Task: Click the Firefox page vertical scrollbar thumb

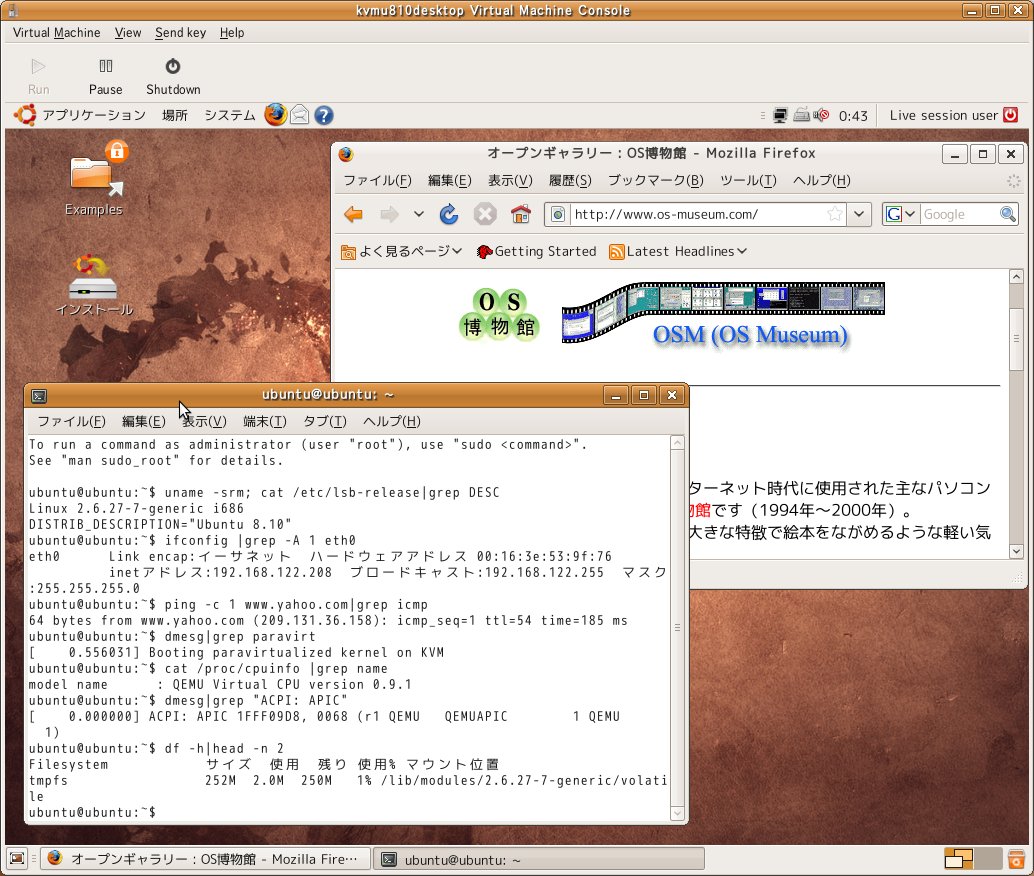Action: click(1016, 338)
